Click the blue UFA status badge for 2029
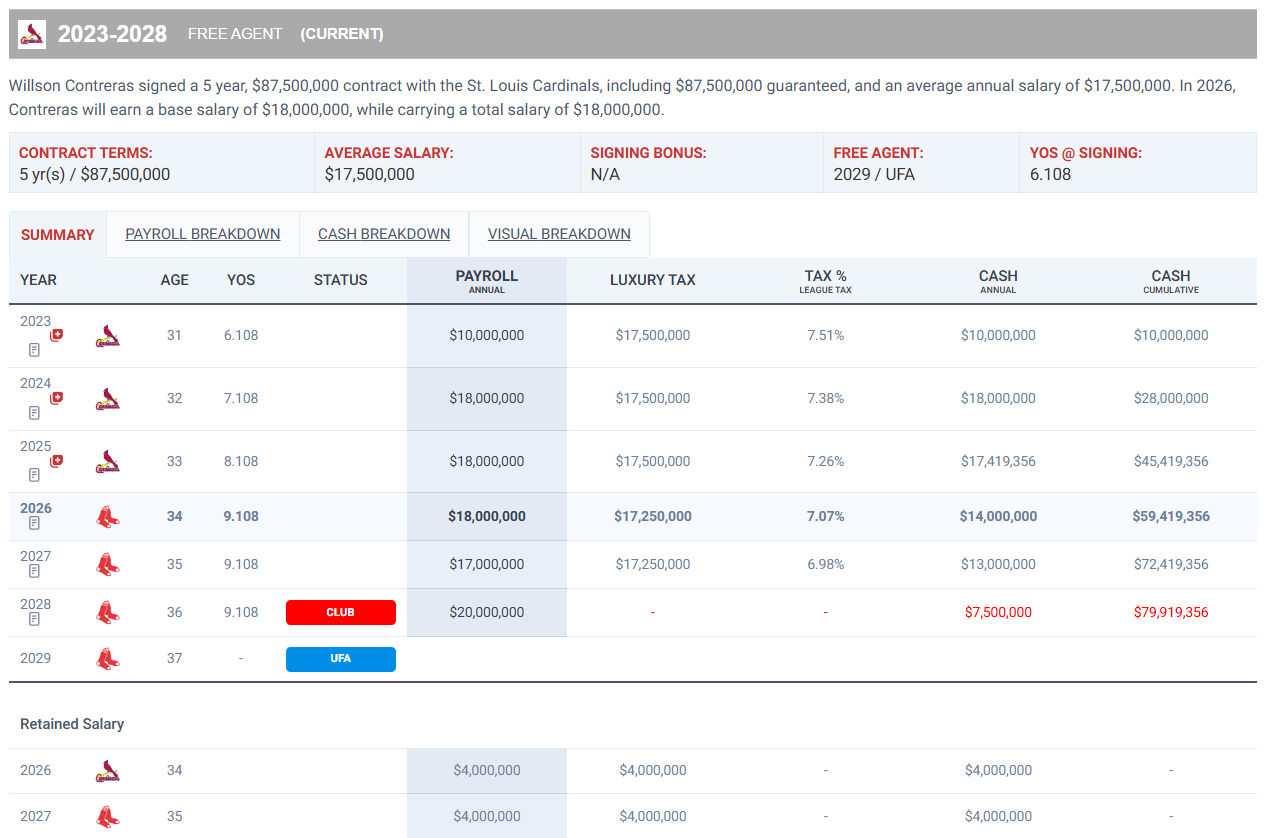 click(x=340, y=659)
